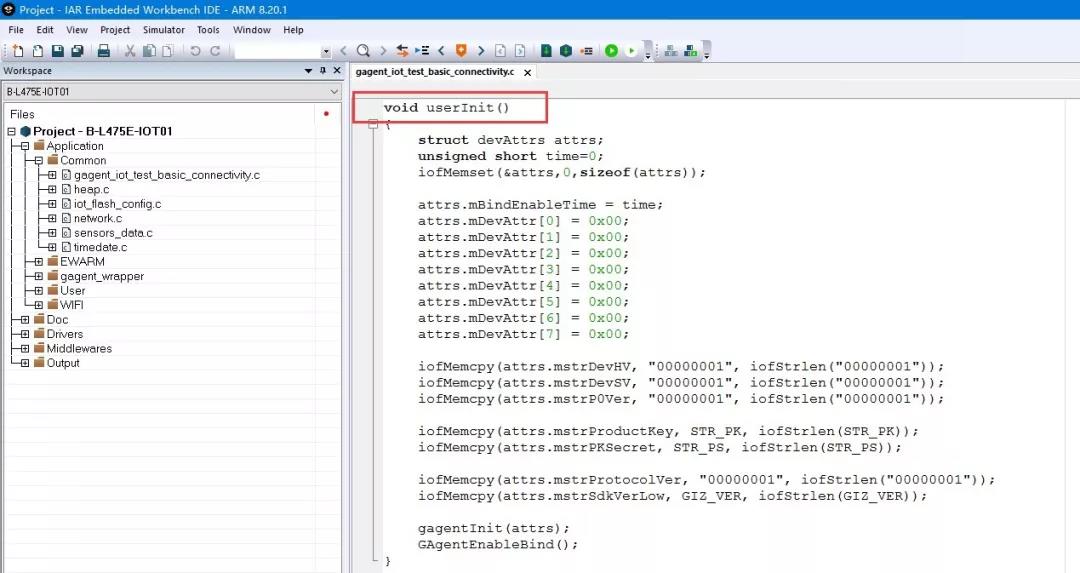Collapse the userInit function fold marker

tap(373, 125)
